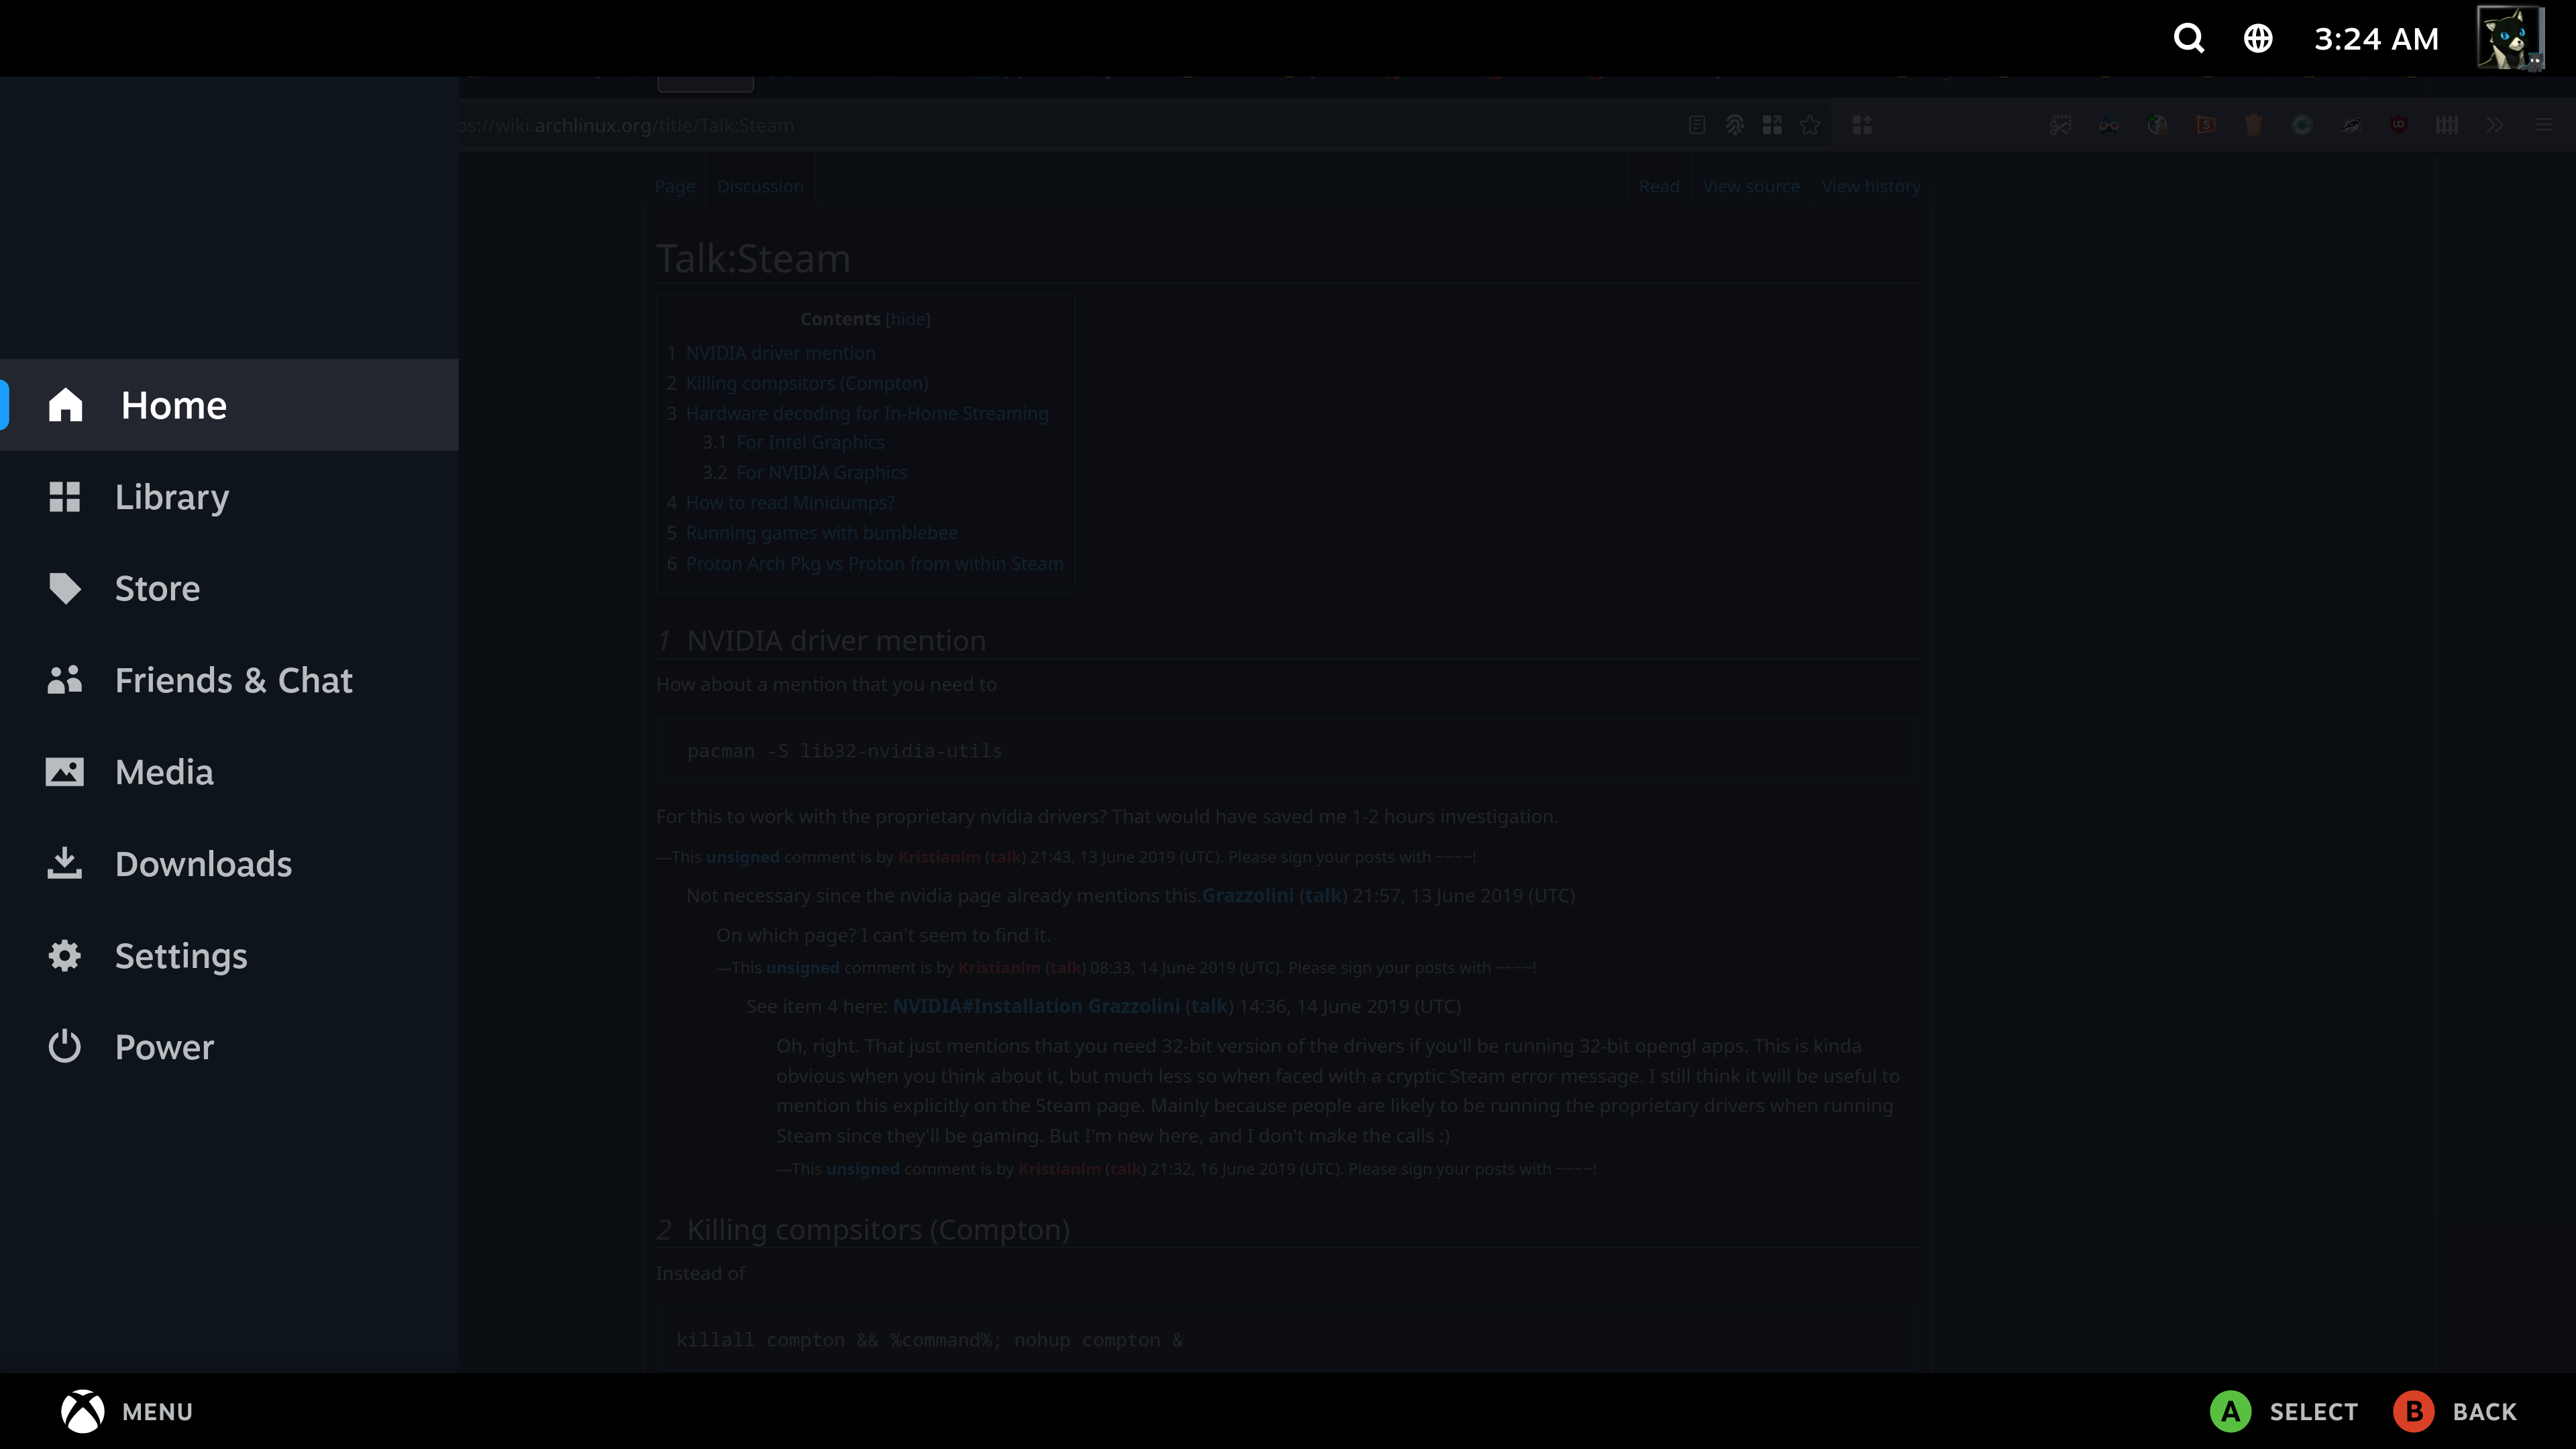Toggle reader view in the address bar
The image size is (2576, 1449).
click(x=1697, y=125)
